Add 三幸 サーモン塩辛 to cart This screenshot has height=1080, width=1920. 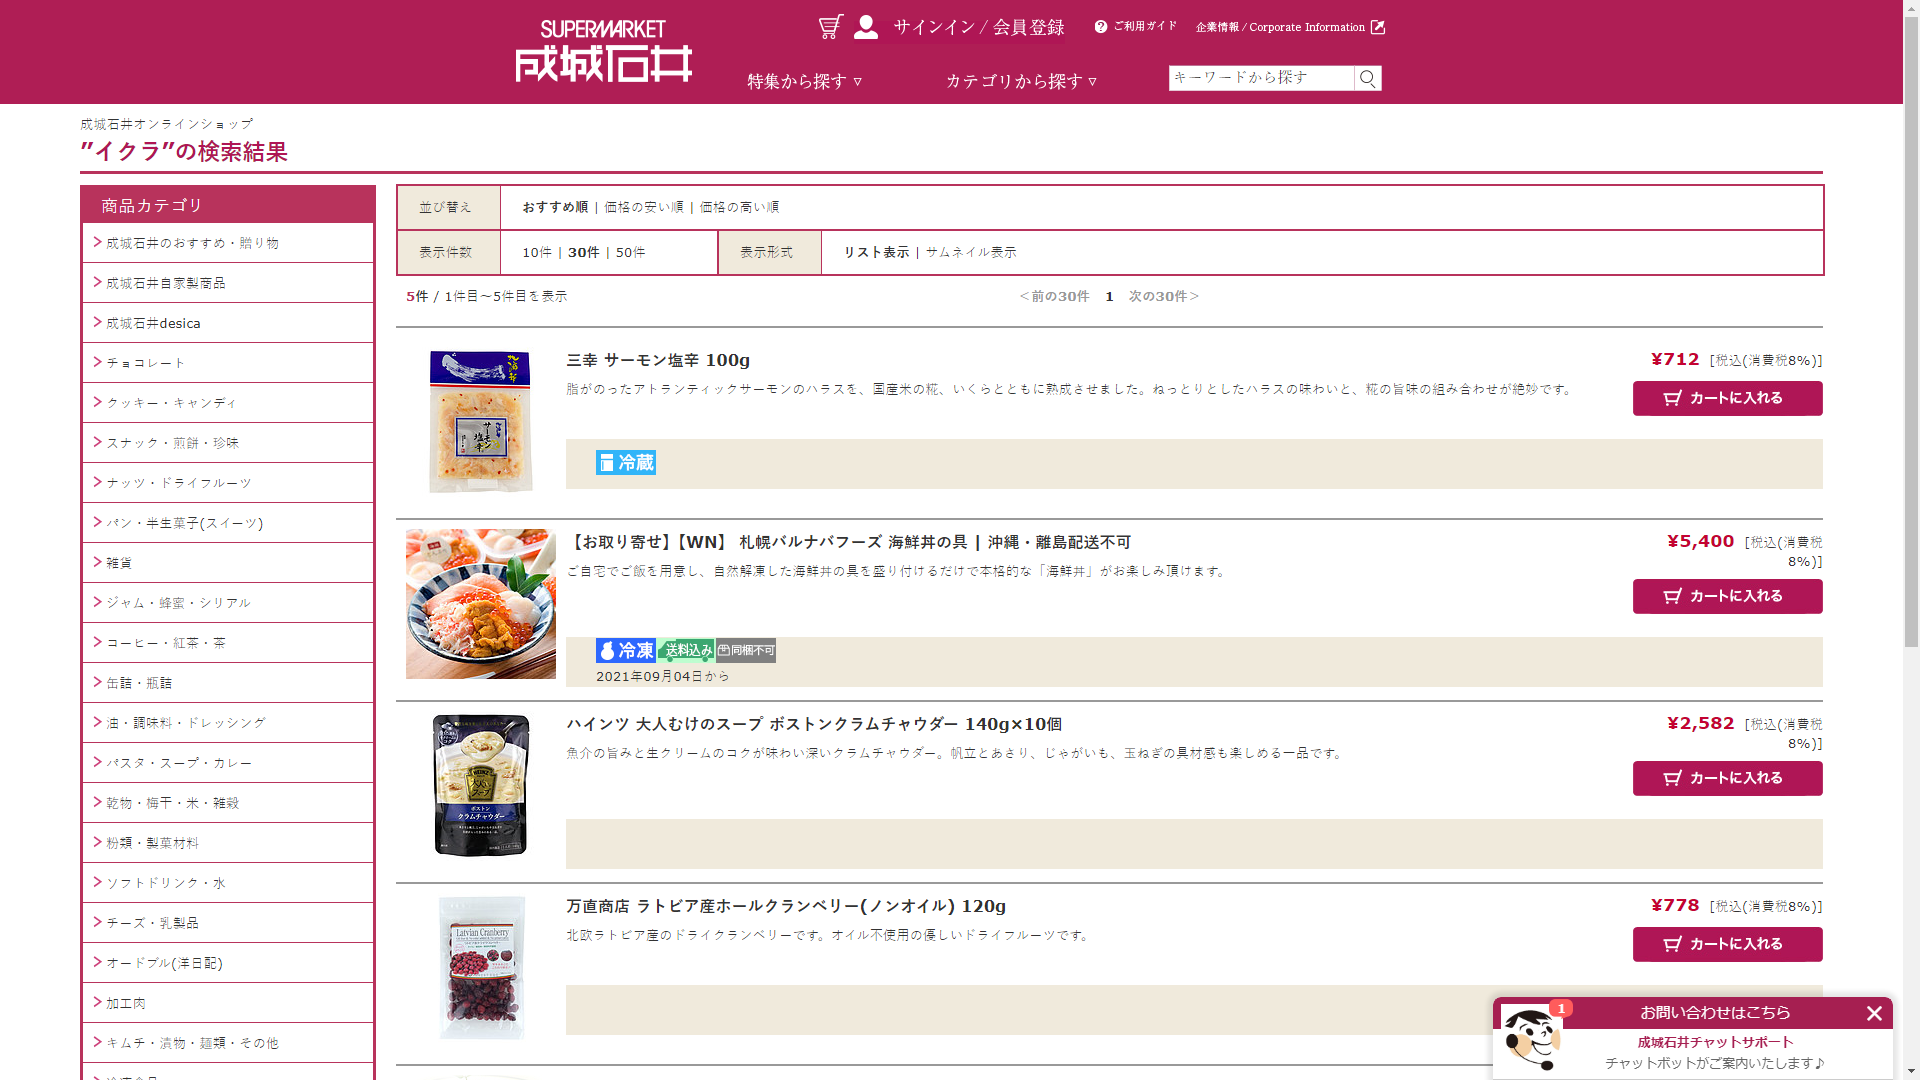pyautogui.click(x=1727, y=398)
